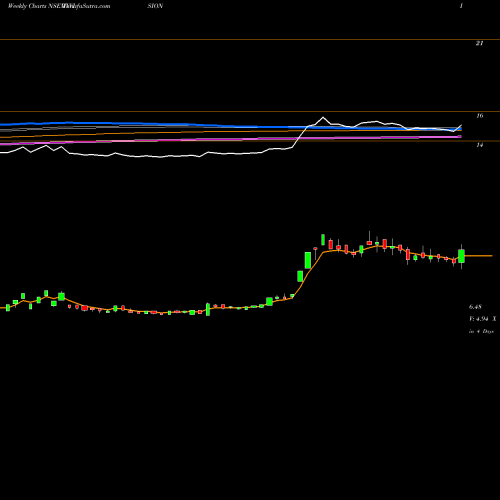
Task: Click the '16' price axis label
Action: pos(479,116)
